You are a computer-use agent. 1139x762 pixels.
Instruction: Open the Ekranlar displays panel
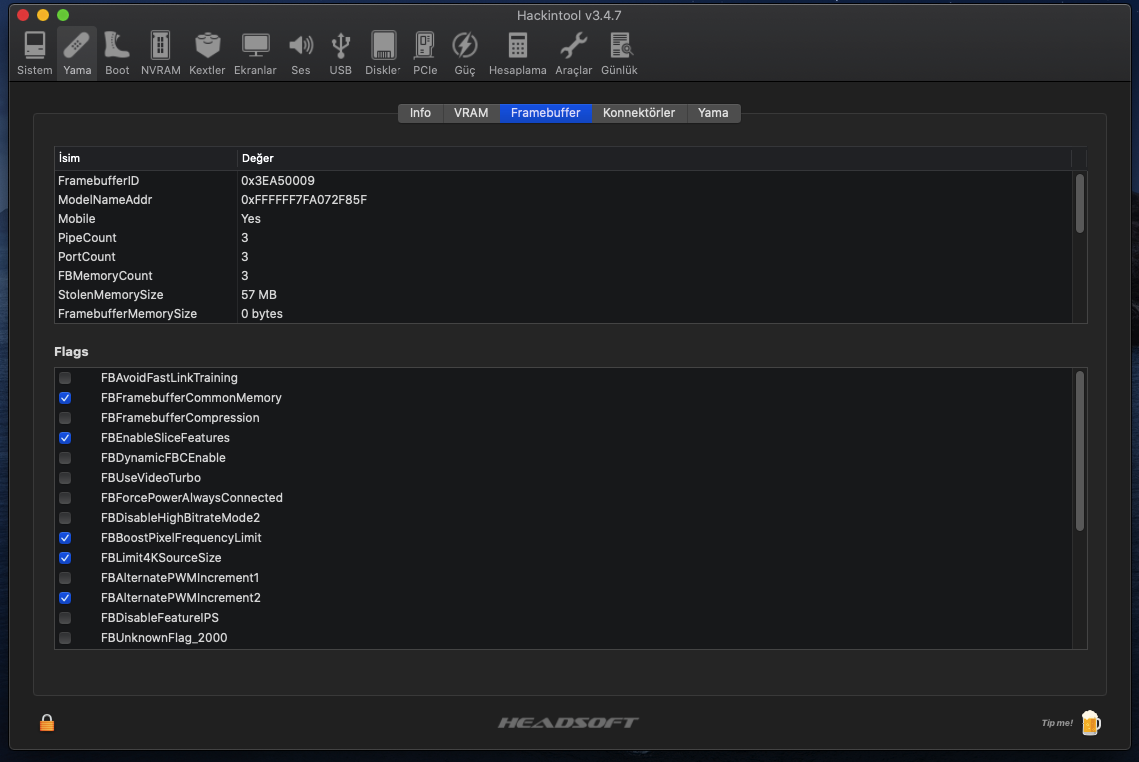coord(255,52)
